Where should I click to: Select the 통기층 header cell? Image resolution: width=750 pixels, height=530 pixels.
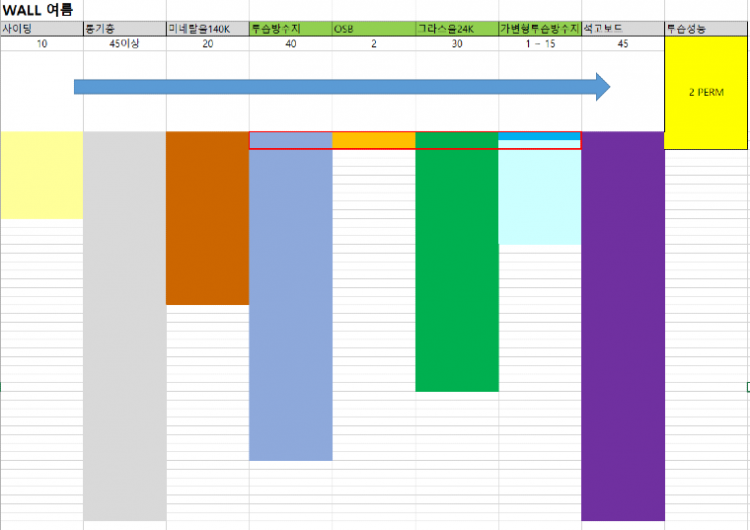click(x=124, y=29)
